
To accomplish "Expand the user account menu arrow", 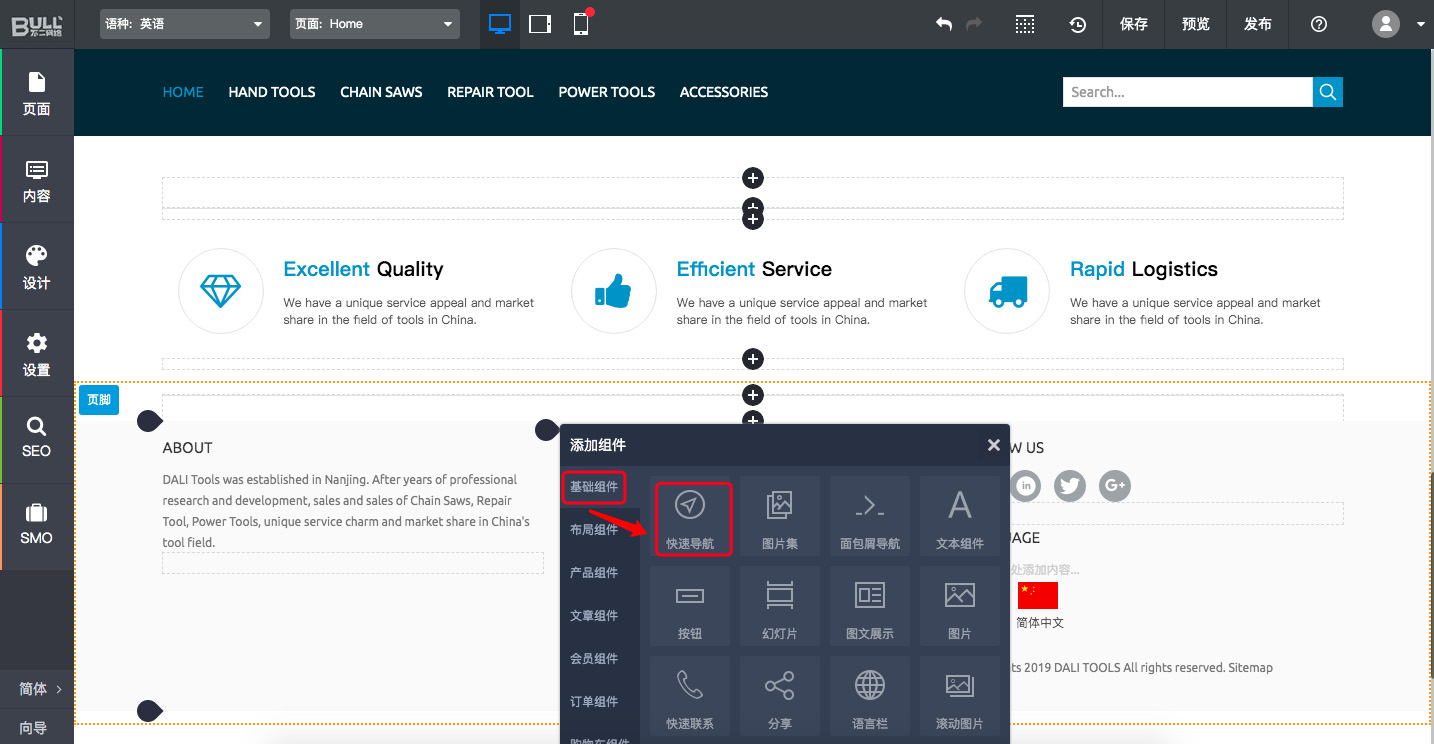I will click(1421, 24).
